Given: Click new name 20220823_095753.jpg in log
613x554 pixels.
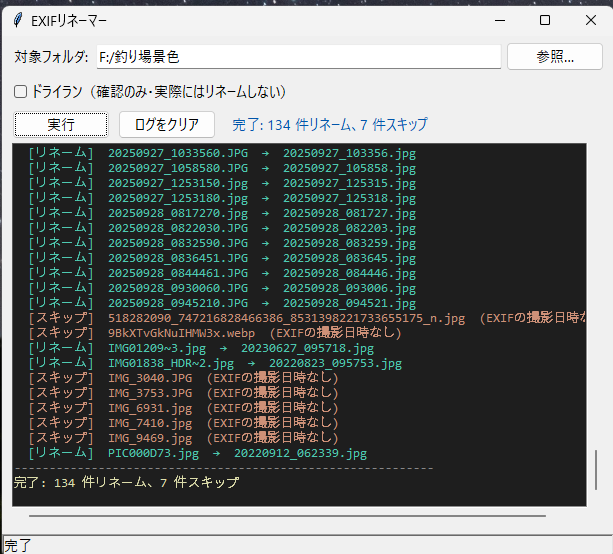Looking at the screenshot, I should pos(335,364).
